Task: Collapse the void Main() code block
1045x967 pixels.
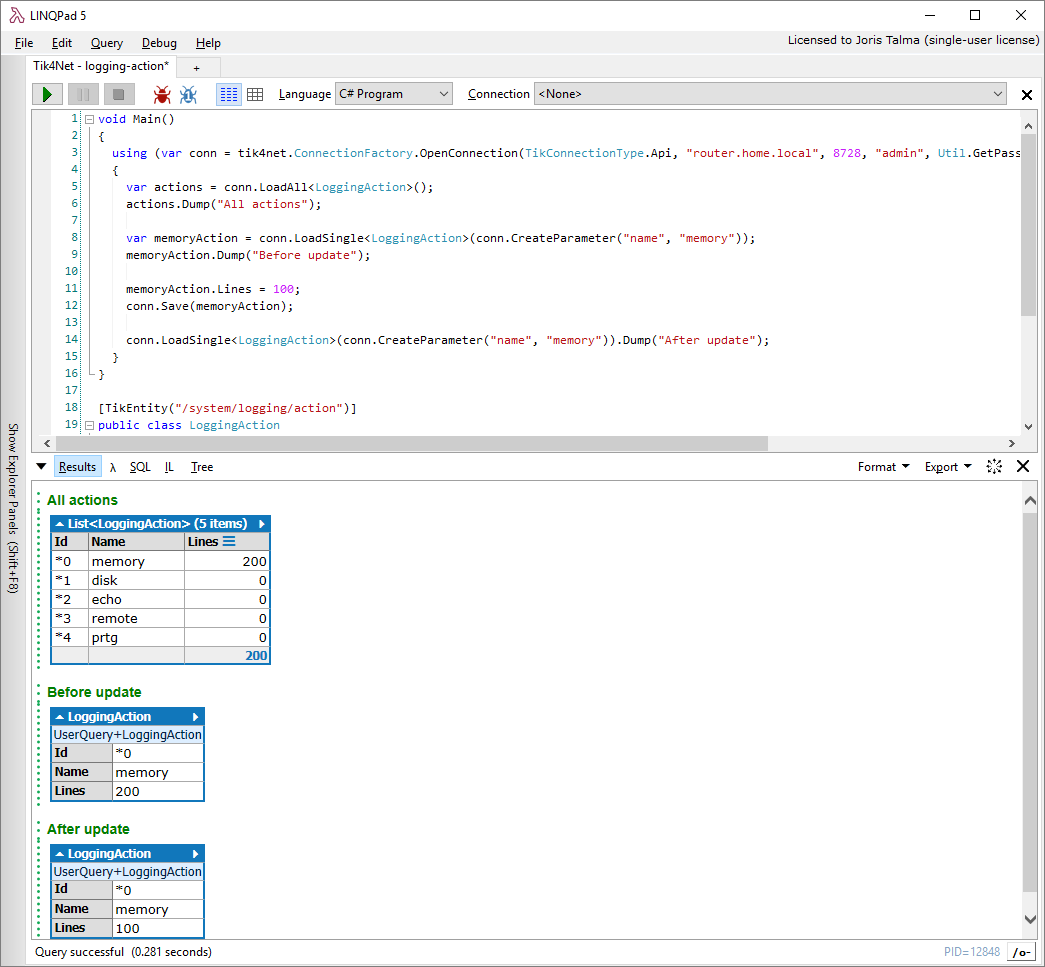Action: click(89, 119)
